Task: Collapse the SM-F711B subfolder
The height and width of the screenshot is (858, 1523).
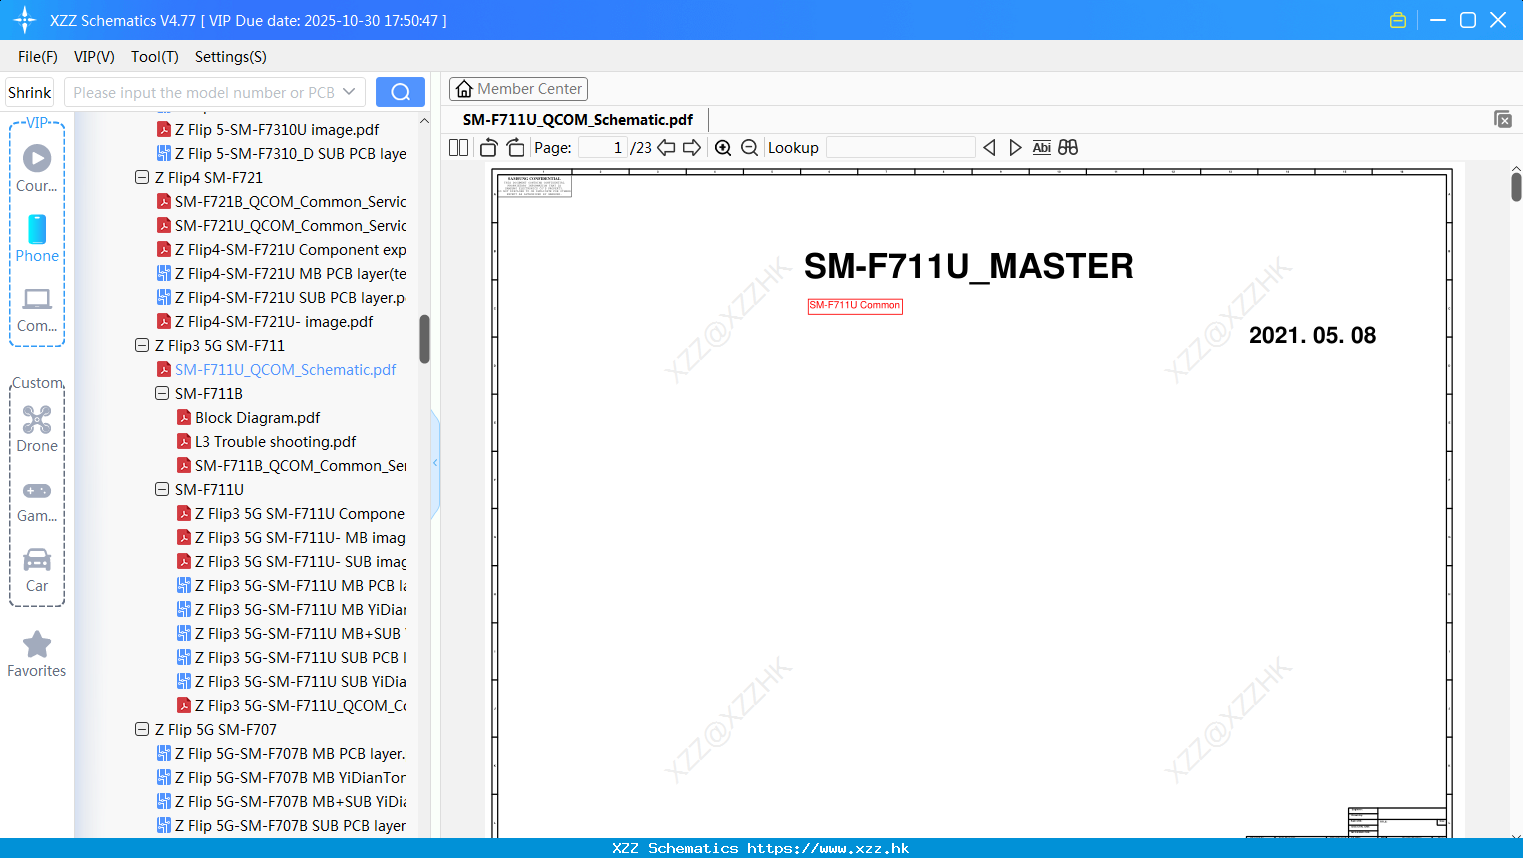Action: click(162, 393)
